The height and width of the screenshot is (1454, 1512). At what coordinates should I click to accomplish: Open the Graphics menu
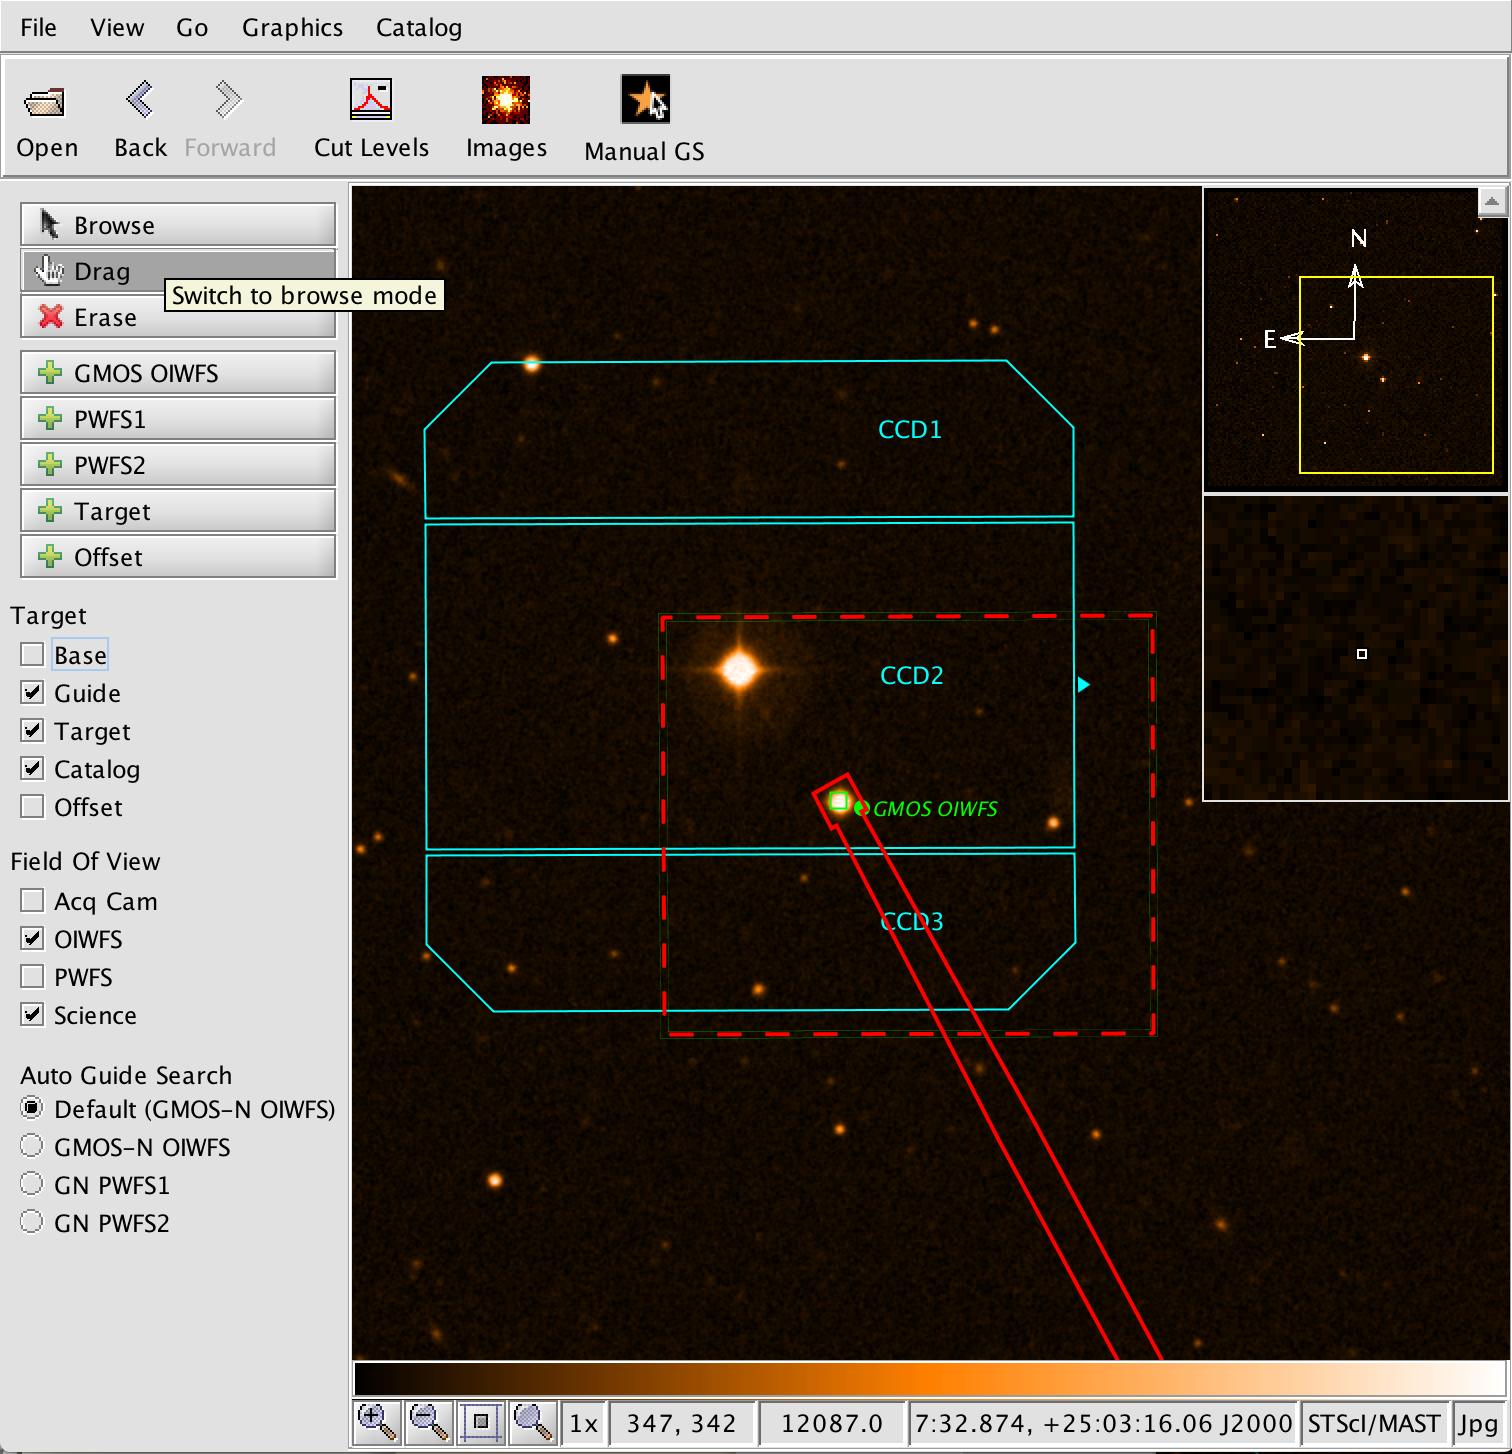click(x=292, y=27)
